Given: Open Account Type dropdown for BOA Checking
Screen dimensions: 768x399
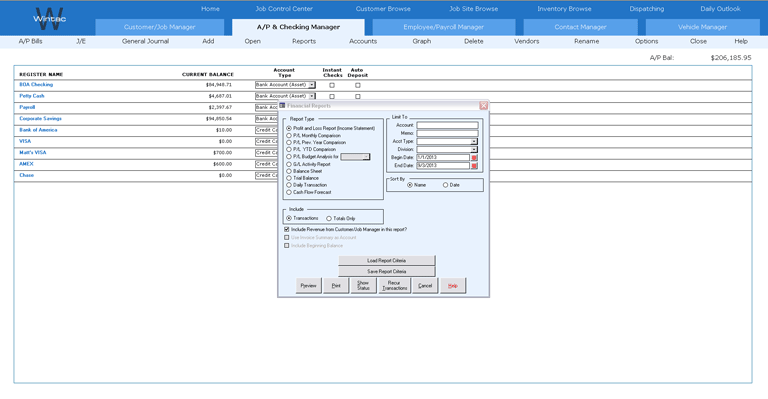Looking at the screenshot, I should point(312,85).
